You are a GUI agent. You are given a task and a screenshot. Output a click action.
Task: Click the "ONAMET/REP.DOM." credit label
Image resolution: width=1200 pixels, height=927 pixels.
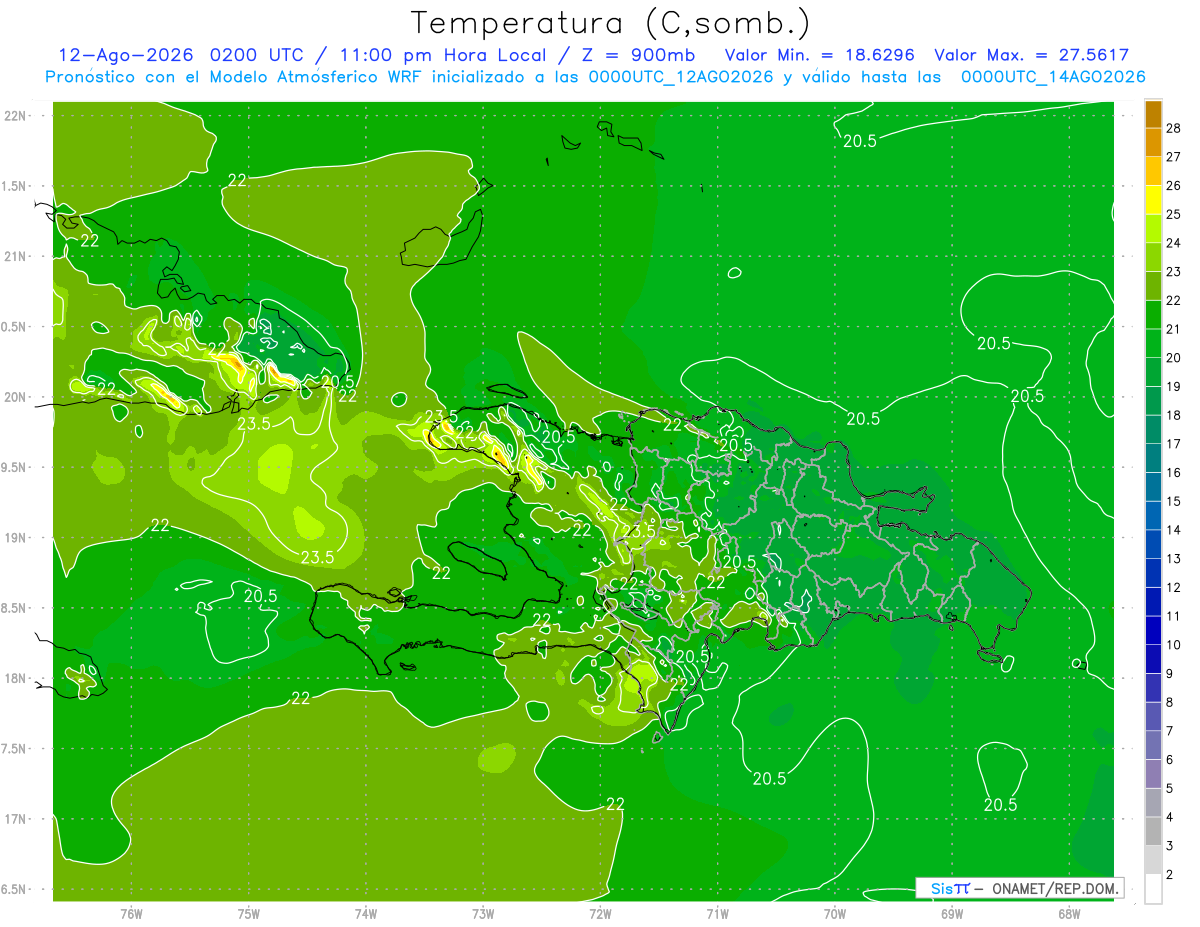(1055, 888)
